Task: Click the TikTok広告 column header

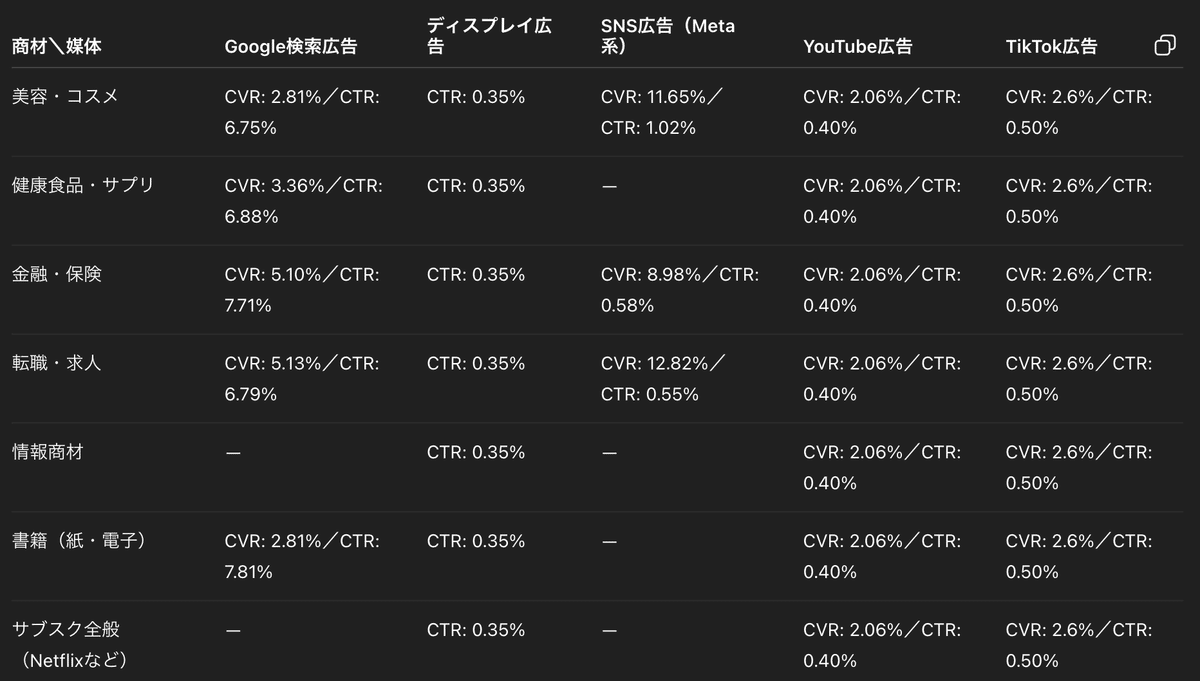Action: (1051, 45)
